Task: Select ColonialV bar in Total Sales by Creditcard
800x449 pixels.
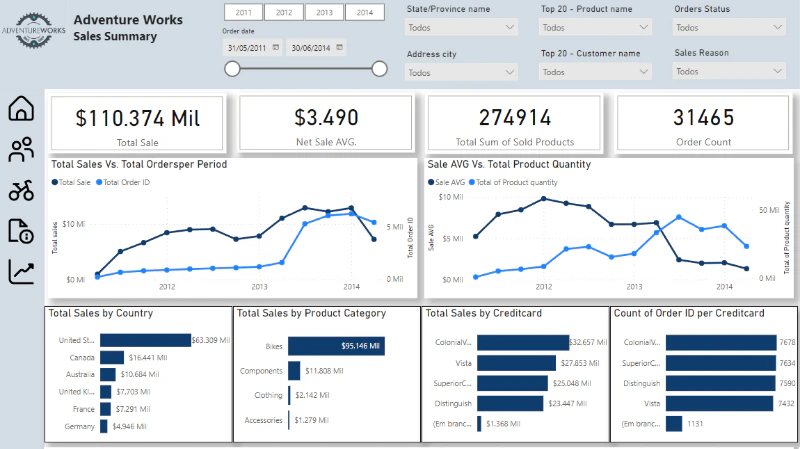Action: (x=523, y=342)
